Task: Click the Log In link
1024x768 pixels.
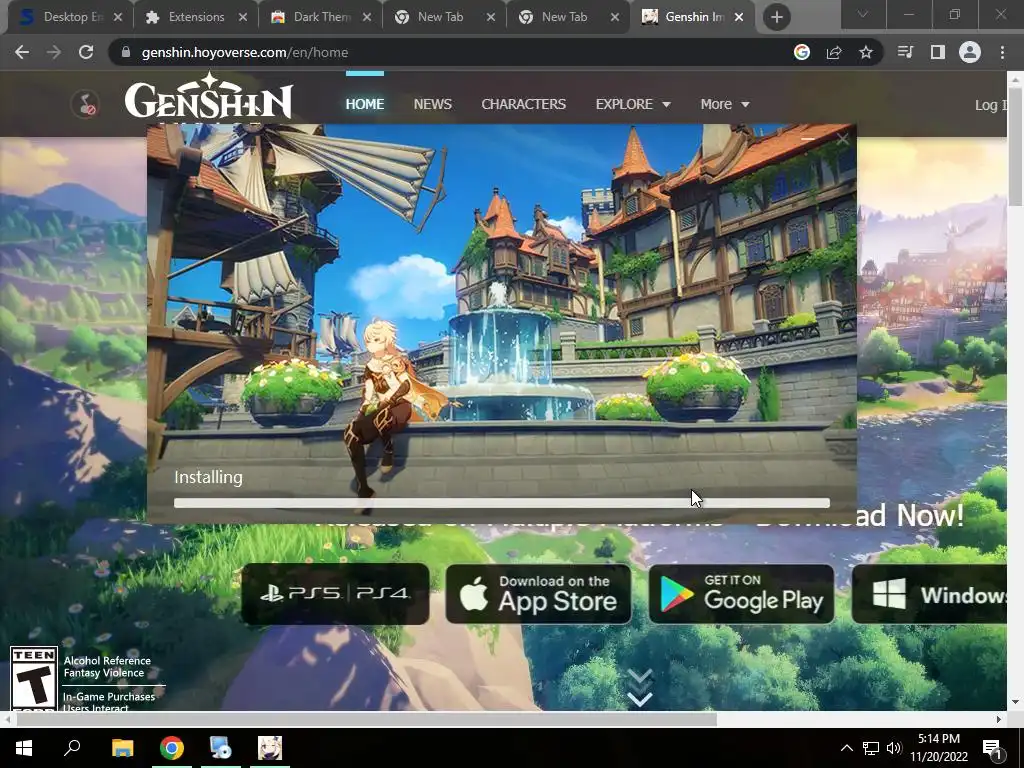Action: click(x=991, y=104)
